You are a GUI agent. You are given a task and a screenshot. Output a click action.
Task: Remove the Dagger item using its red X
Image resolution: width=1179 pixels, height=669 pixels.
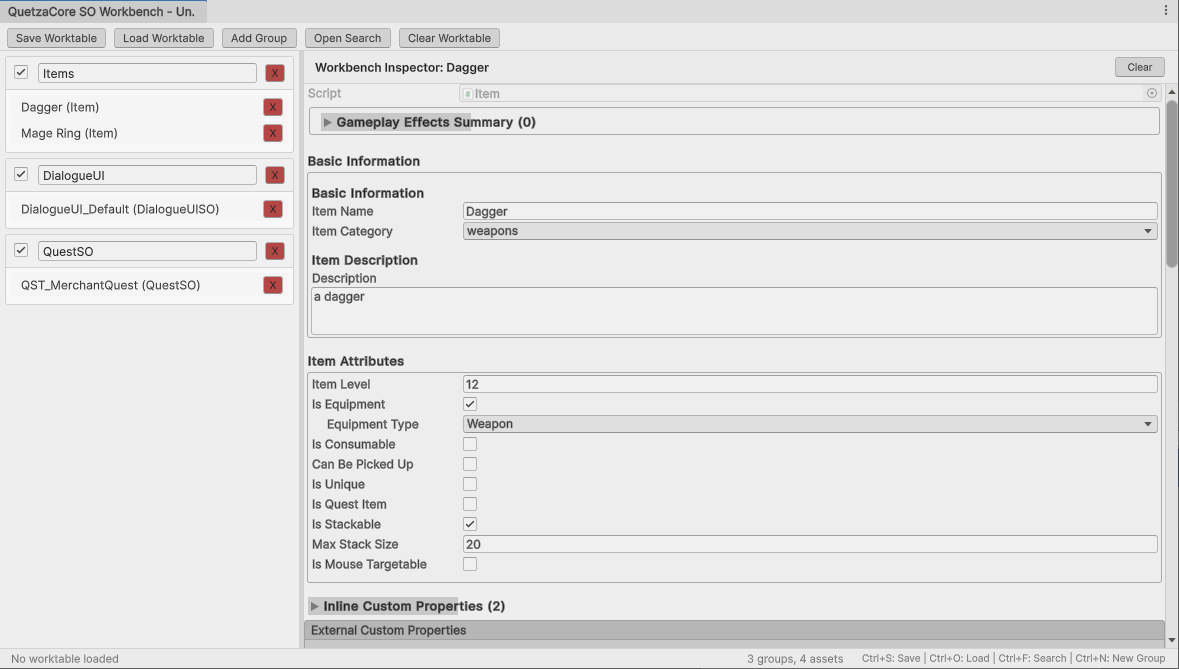click(x=272, y=107)
